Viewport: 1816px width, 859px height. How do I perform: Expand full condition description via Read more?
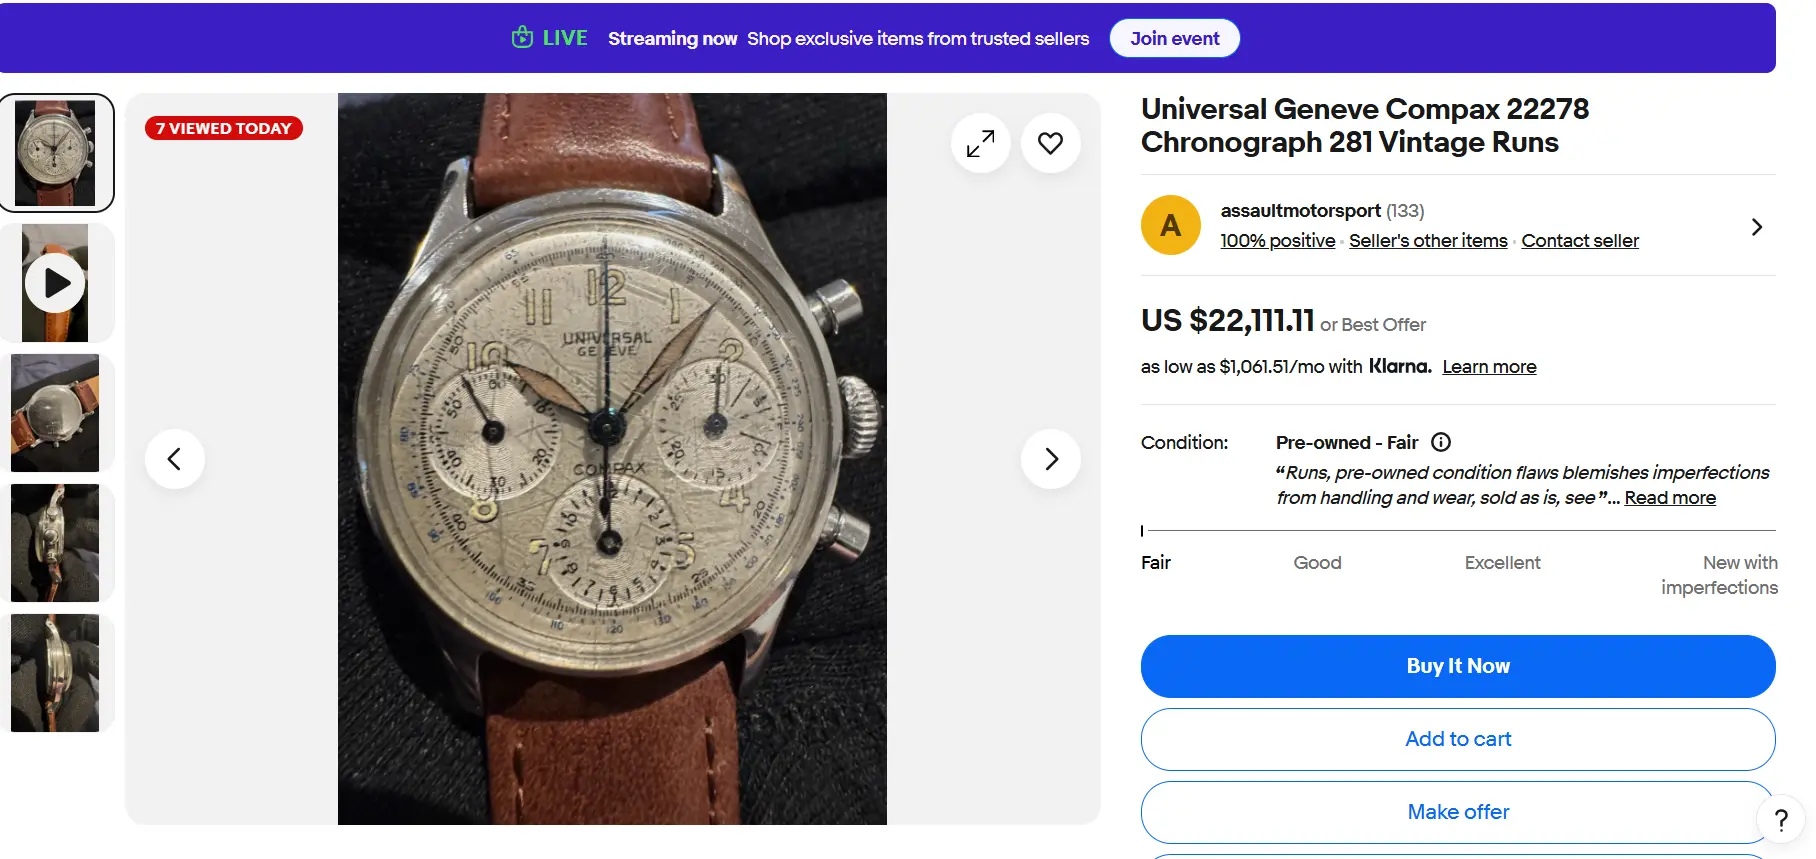[1669, 498]
